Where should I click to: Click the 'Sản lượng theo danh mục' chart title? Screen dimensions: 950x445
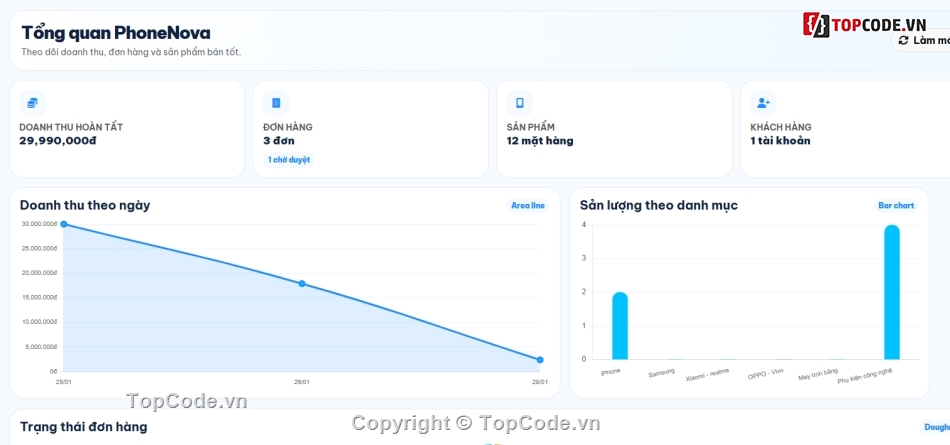click(x=659, y=206)
